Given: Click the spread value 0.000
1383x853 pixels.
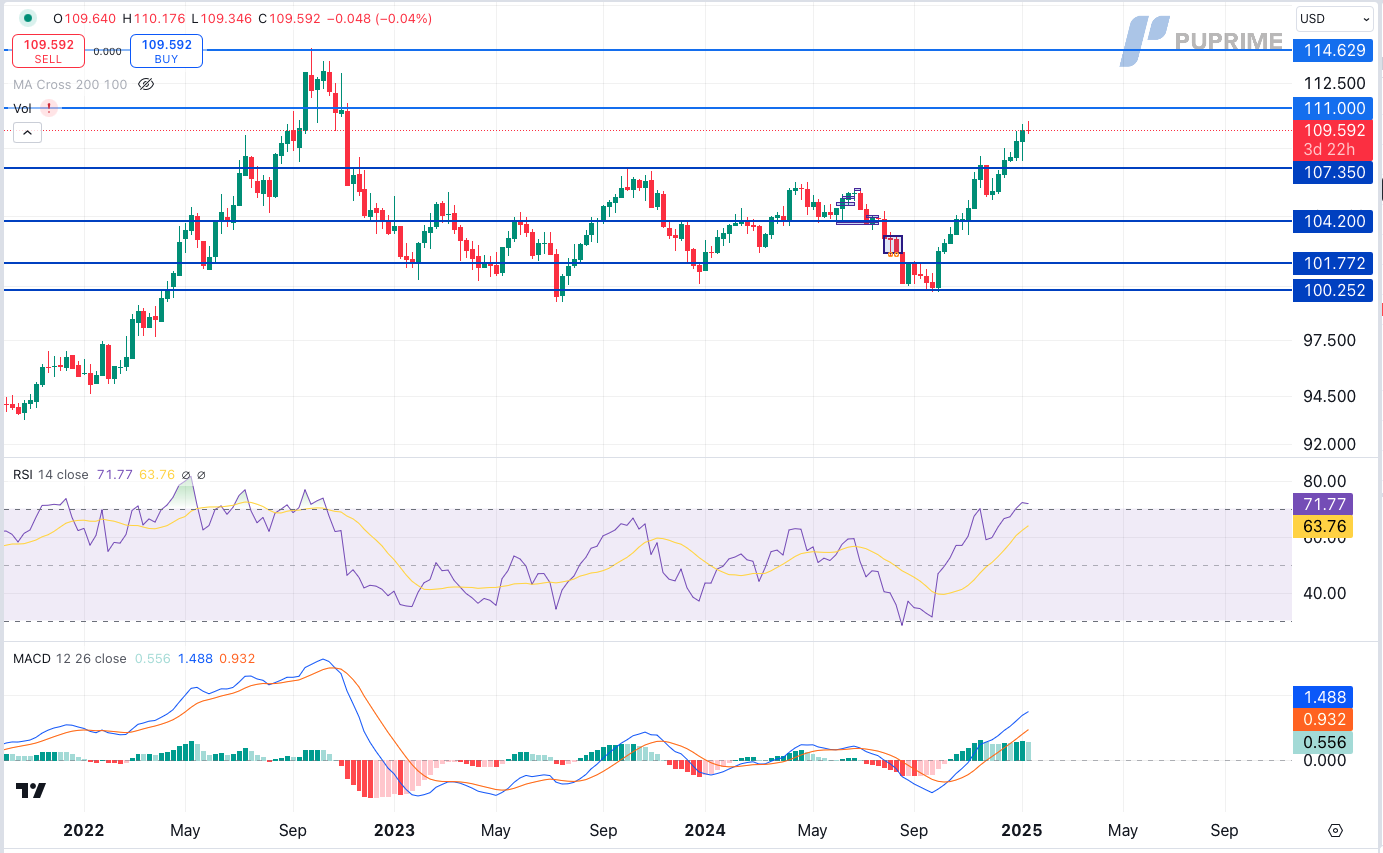Looking at the screenshot, I should 107,51.
